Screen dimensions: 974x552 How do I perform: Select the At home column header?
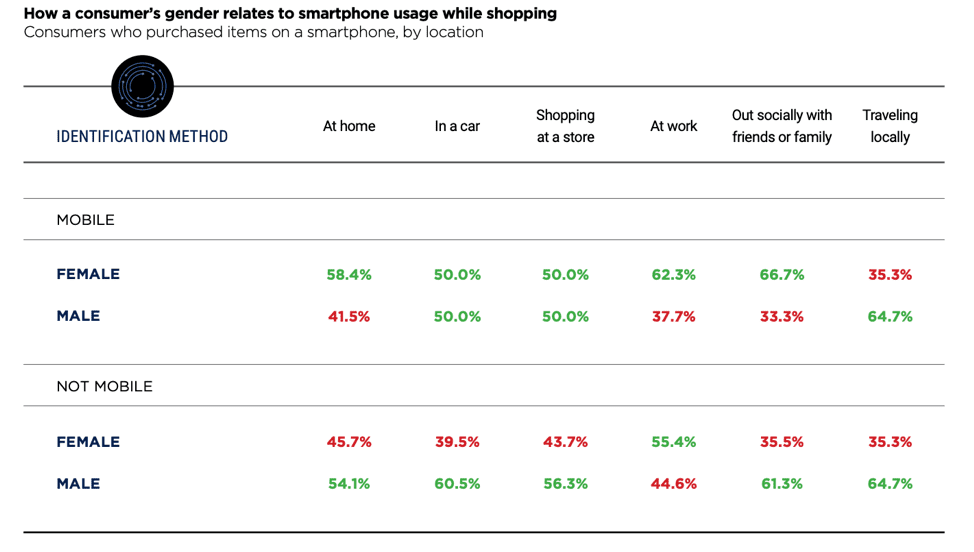pyautogui.click(x=349, y=127)
